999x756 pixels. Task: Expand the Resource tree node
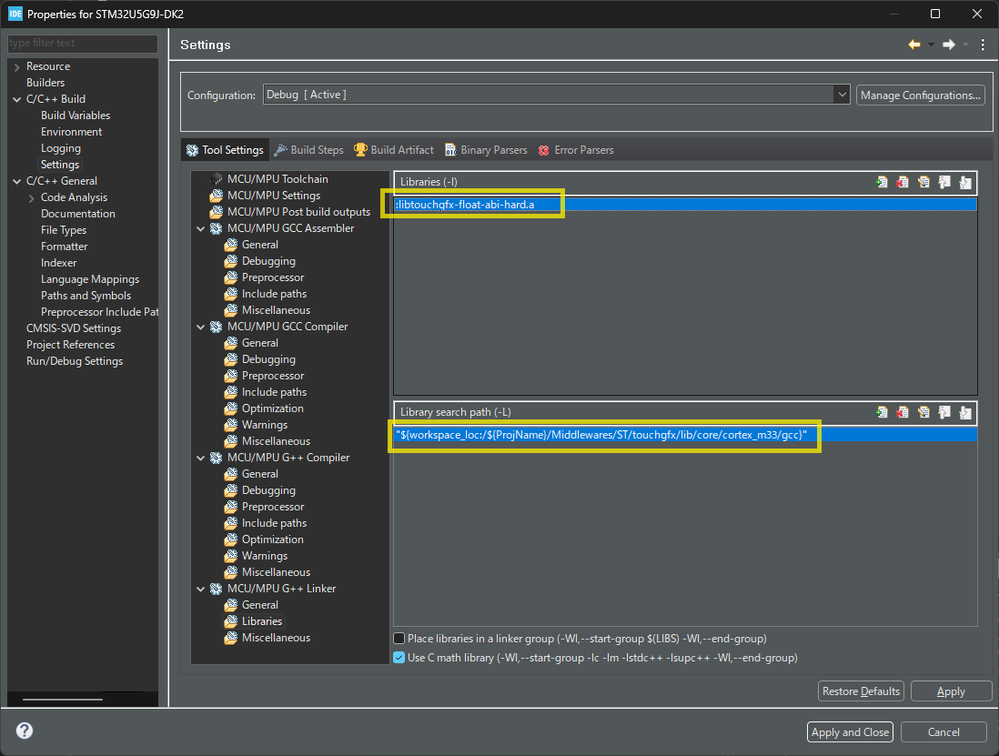tap(17, 67)
